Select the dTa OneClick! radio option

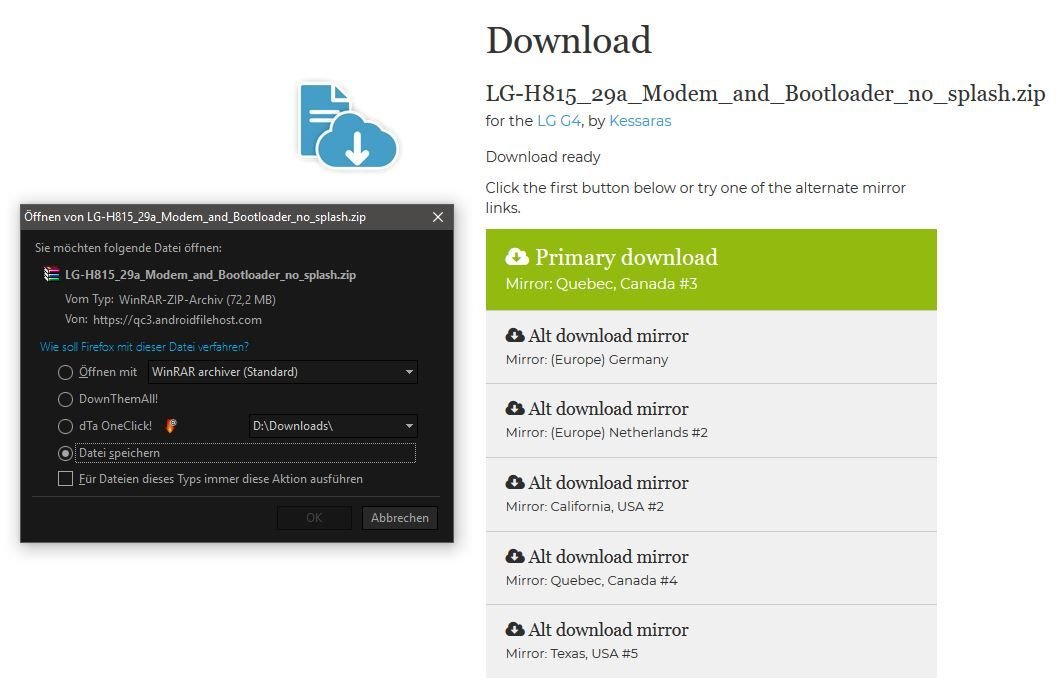[65, 426]
